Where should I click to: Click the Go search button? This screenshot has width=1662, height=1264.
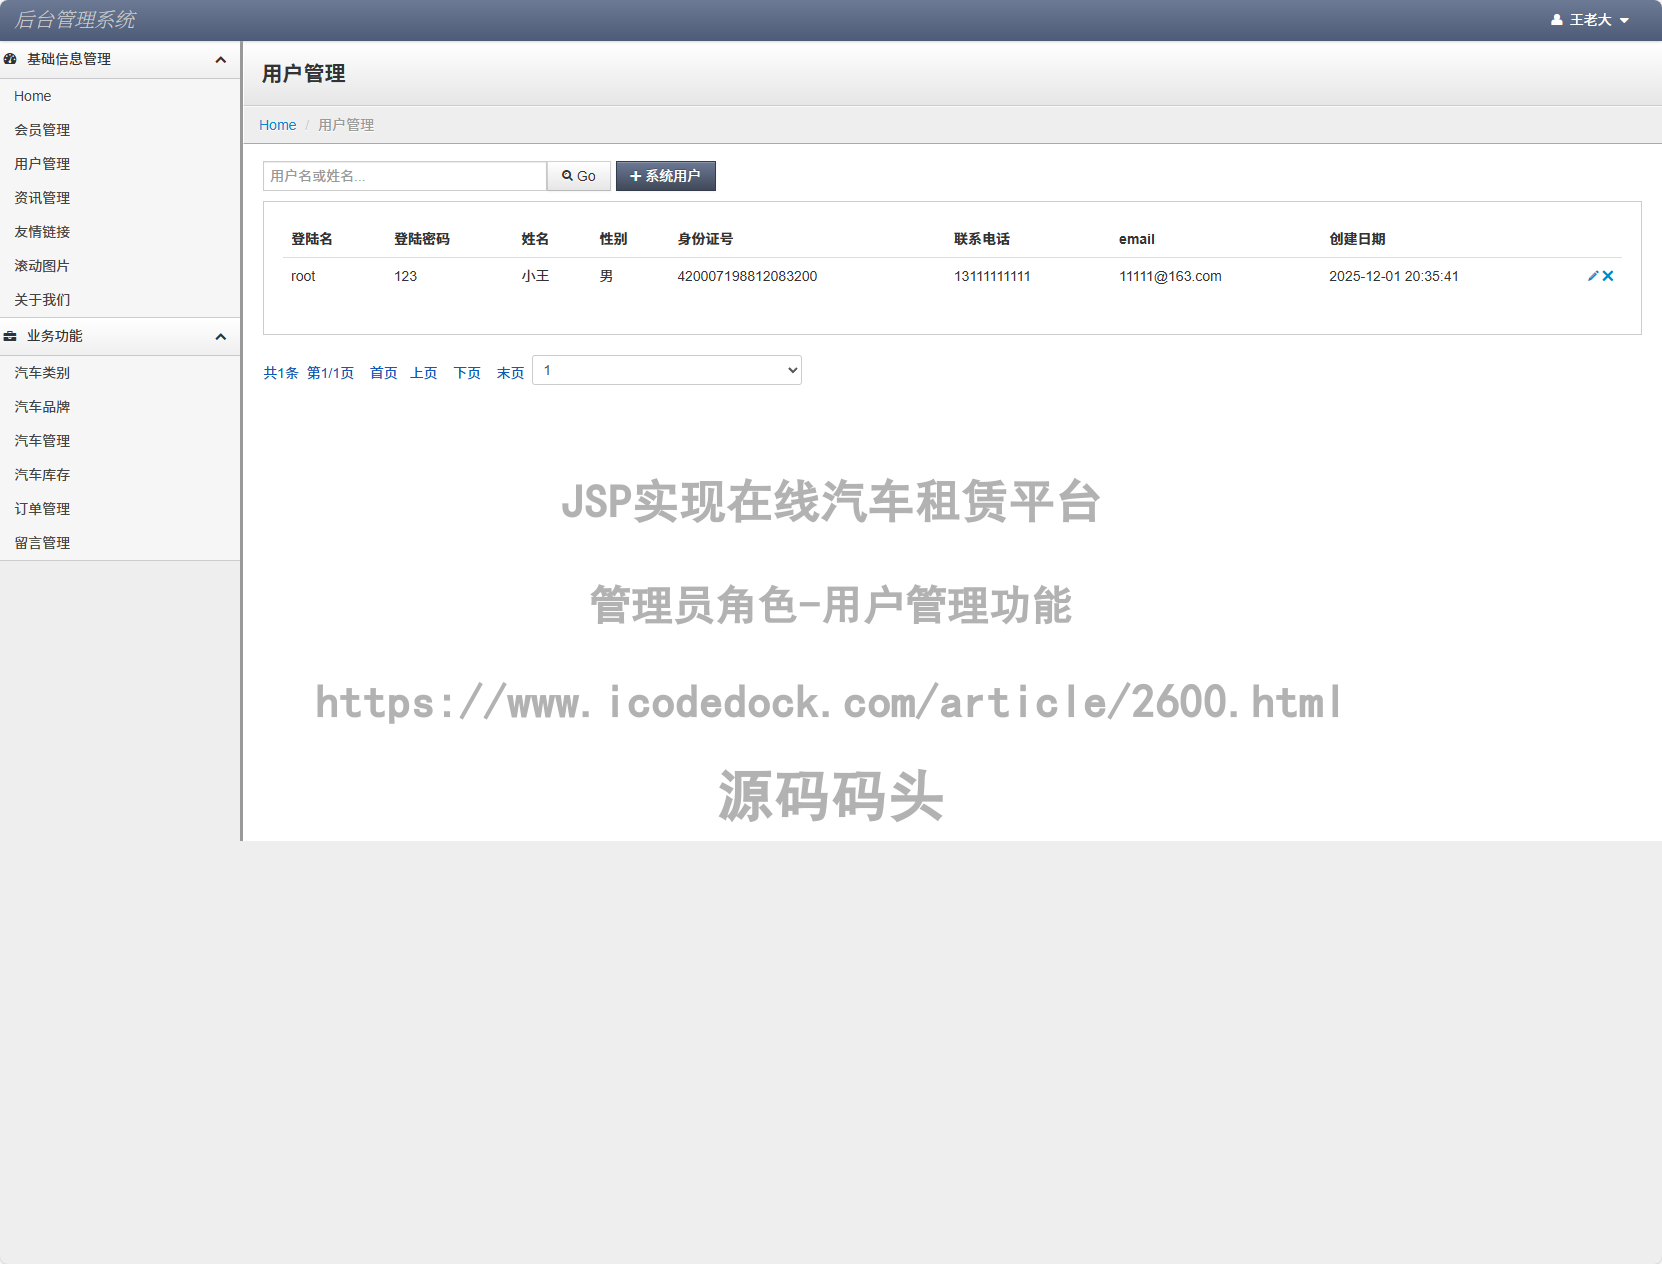coord(578,175)
